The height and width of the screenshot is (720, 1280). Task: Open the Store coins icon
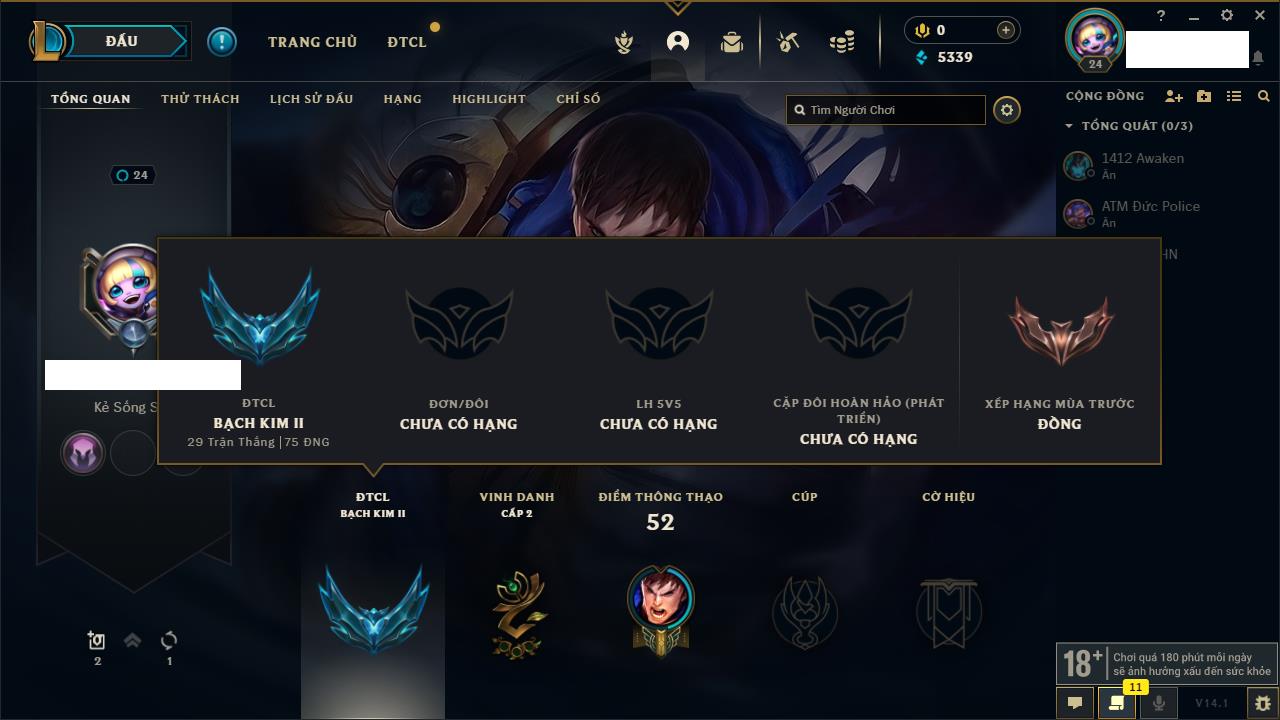pyautogui.click(x=842, y=42)
